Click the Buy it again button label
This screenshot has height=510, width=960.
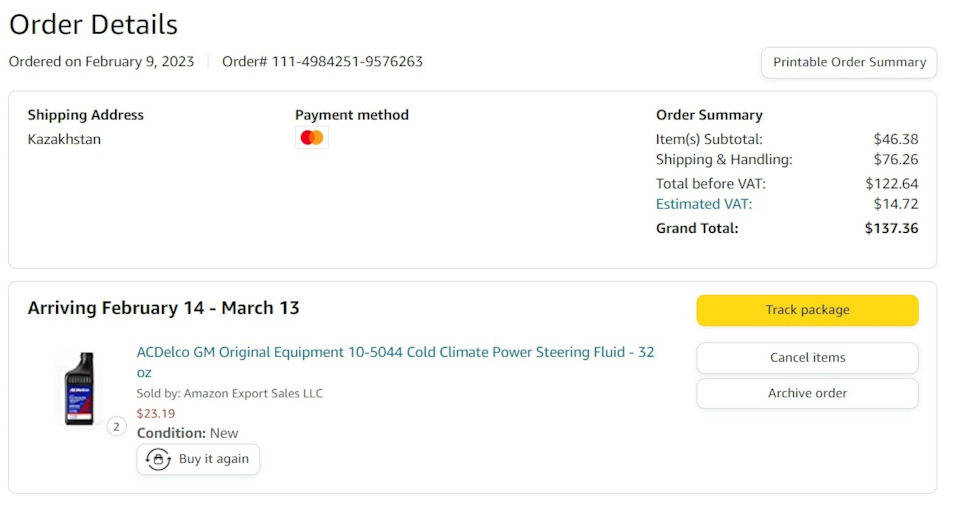pos(214,459)
